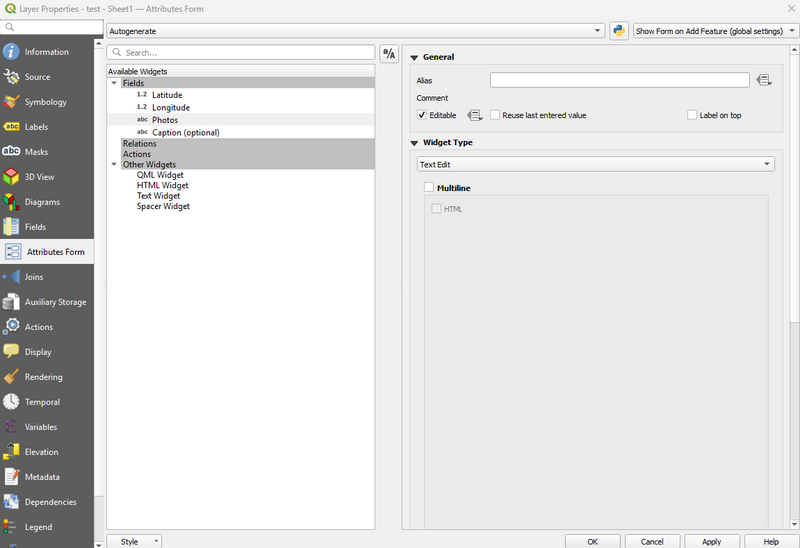Collapse the General section
The width and height of the screenshot is (800, 548).
click(414, 58)
